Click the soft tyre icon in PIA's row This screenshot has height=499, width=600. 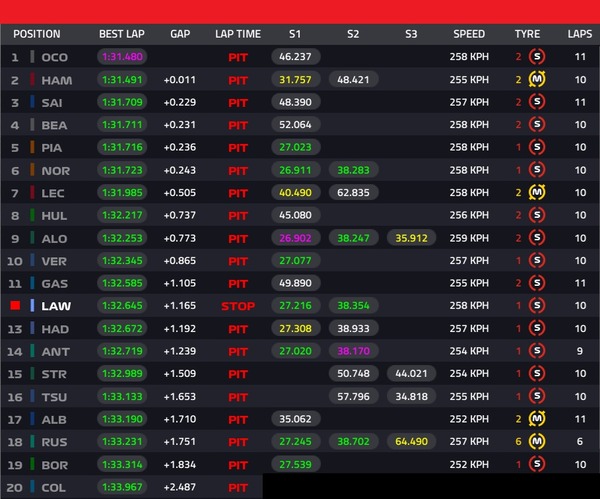click(537, 147)
